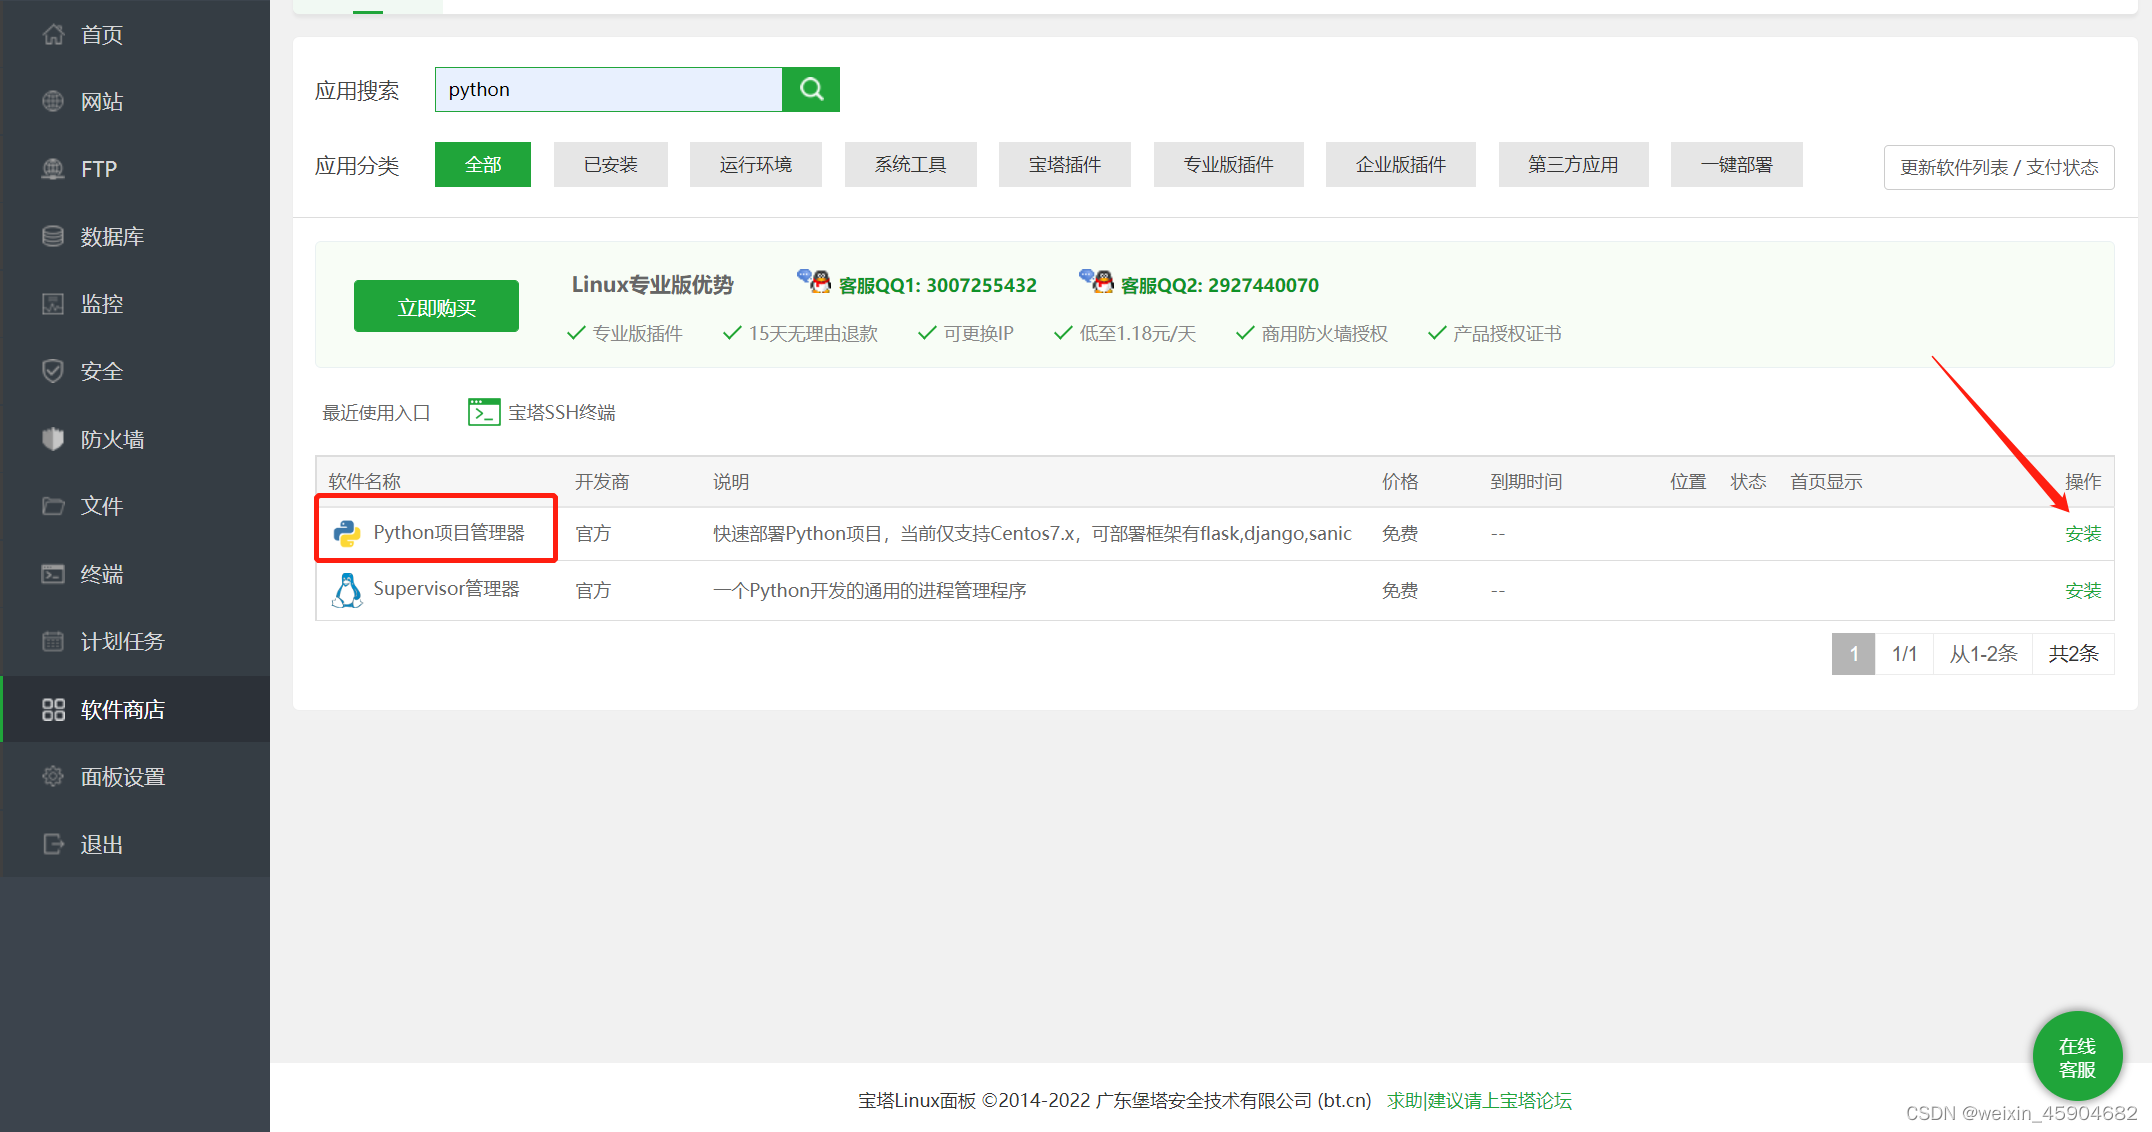The image size is (2152, 1132).
Task: Select the 宝塔插件 category tab
Action: tap(1065, 164)
